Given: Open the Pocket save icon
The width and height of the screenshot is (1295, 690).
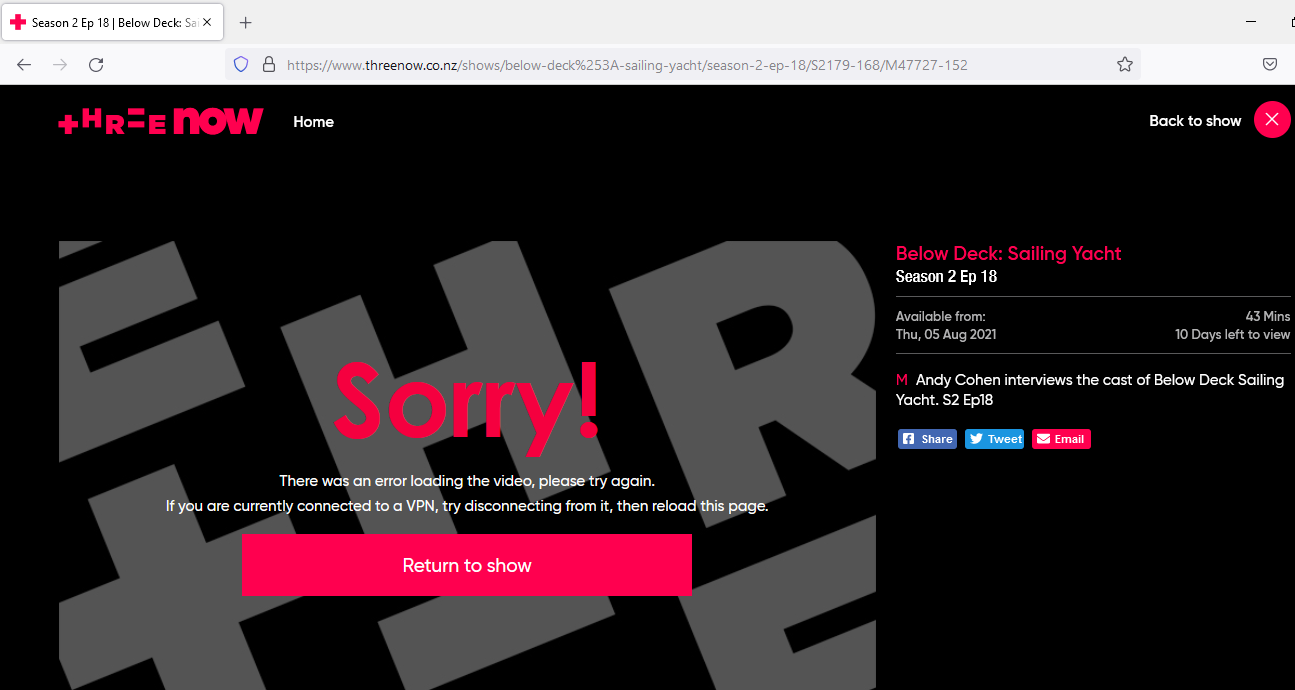Looking at the screenshot, I should [x=1269, y=64].
